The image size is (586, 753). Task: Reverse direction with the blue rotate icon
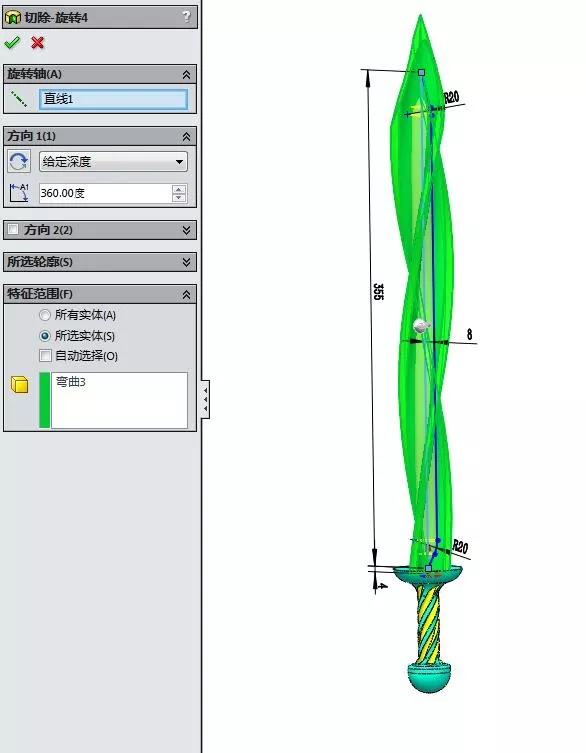pos(19,161)
